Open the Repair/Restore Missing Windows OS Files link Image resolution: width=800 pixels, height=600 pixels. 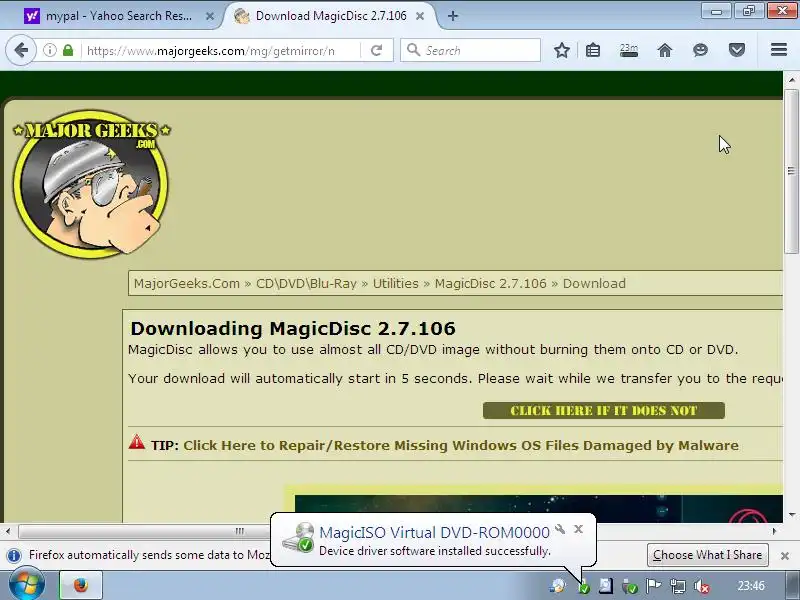461,445
